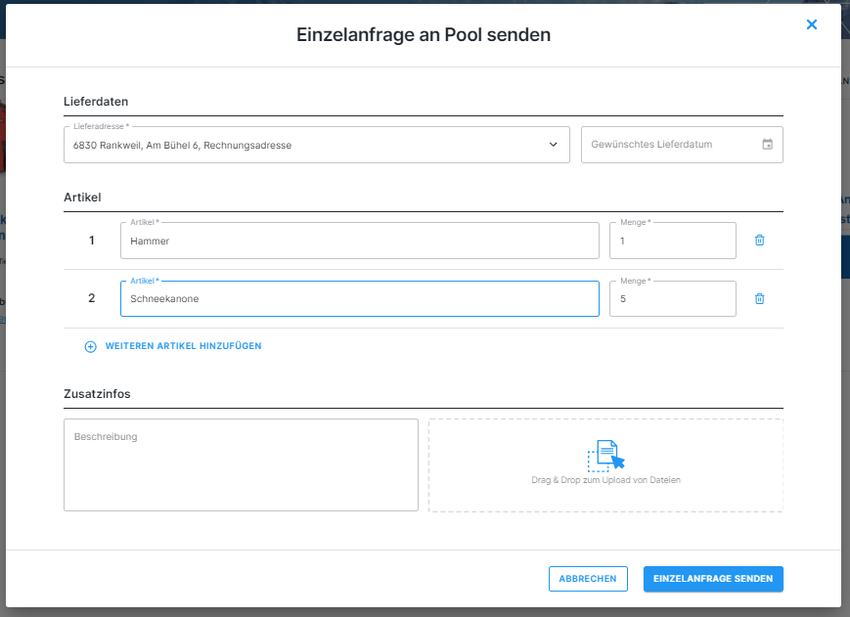Focus the Beschreibung text area
The height and width of the screenshot is (617, 850).
pos(240,465)
